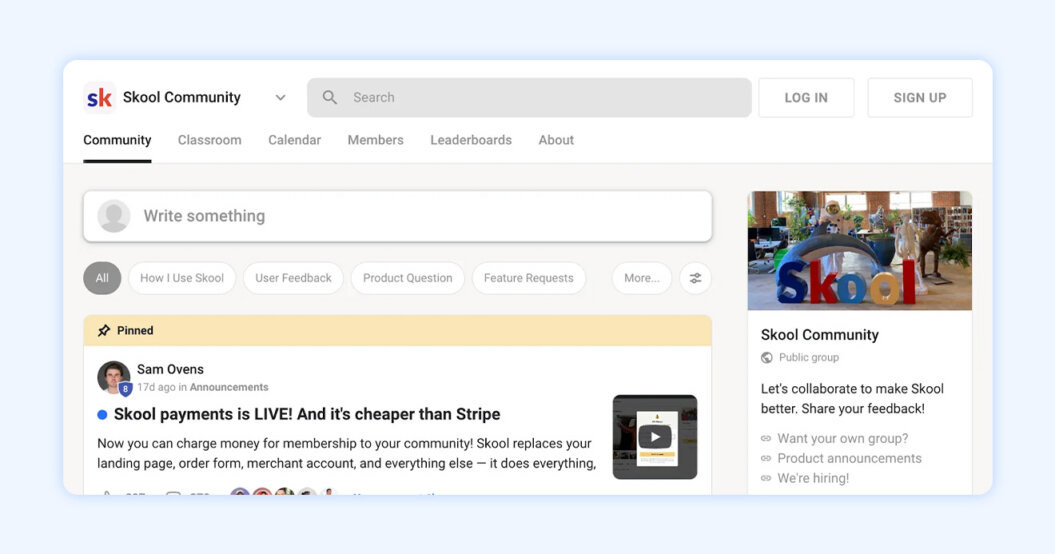Click the Skool Community sidebar title

[820, 335]
